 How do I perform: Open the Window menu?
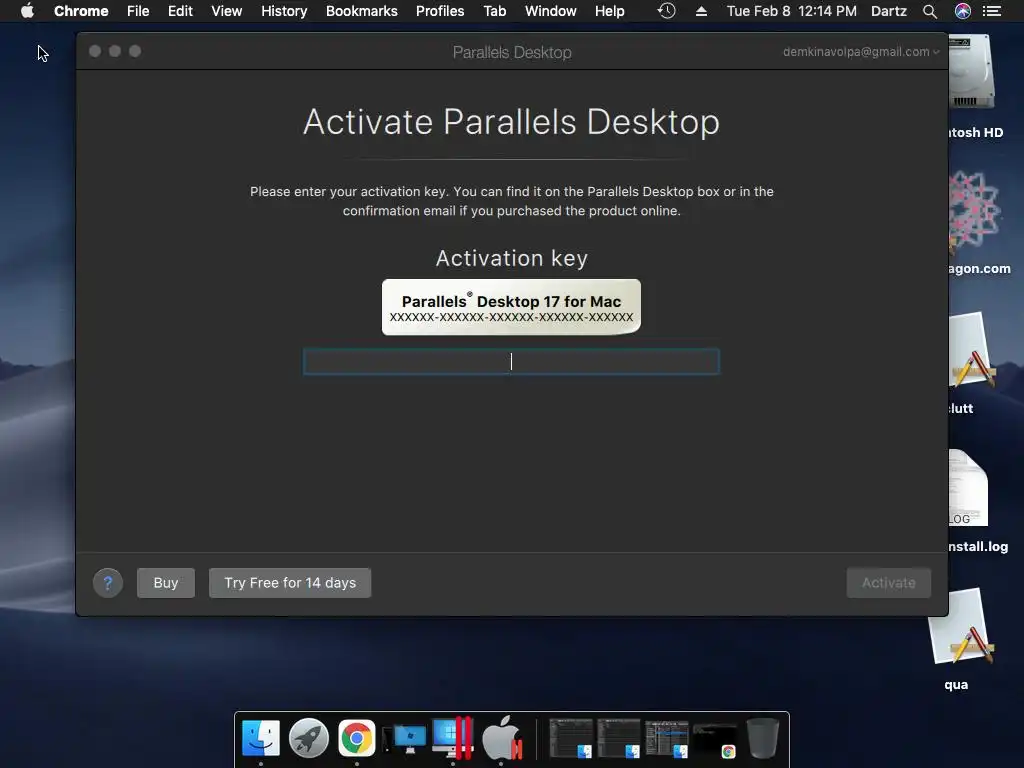(x=551, y=11)
